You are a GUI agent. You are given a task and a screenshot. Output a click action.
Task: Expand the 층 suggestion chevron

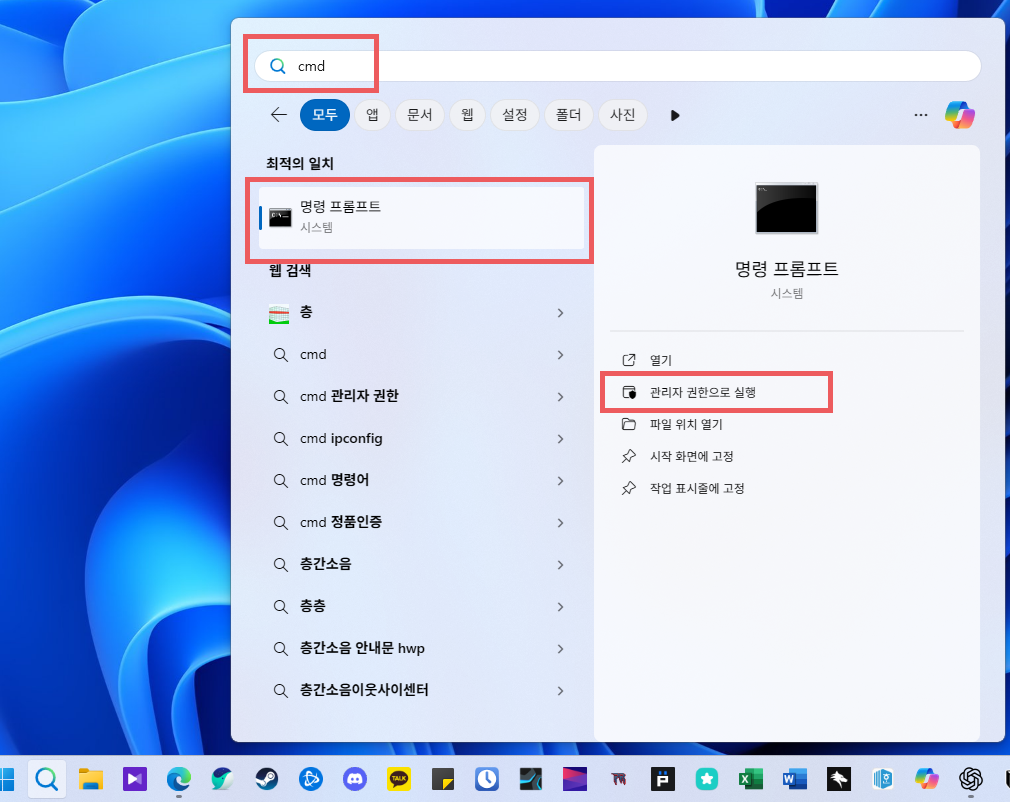pos(560,313)
